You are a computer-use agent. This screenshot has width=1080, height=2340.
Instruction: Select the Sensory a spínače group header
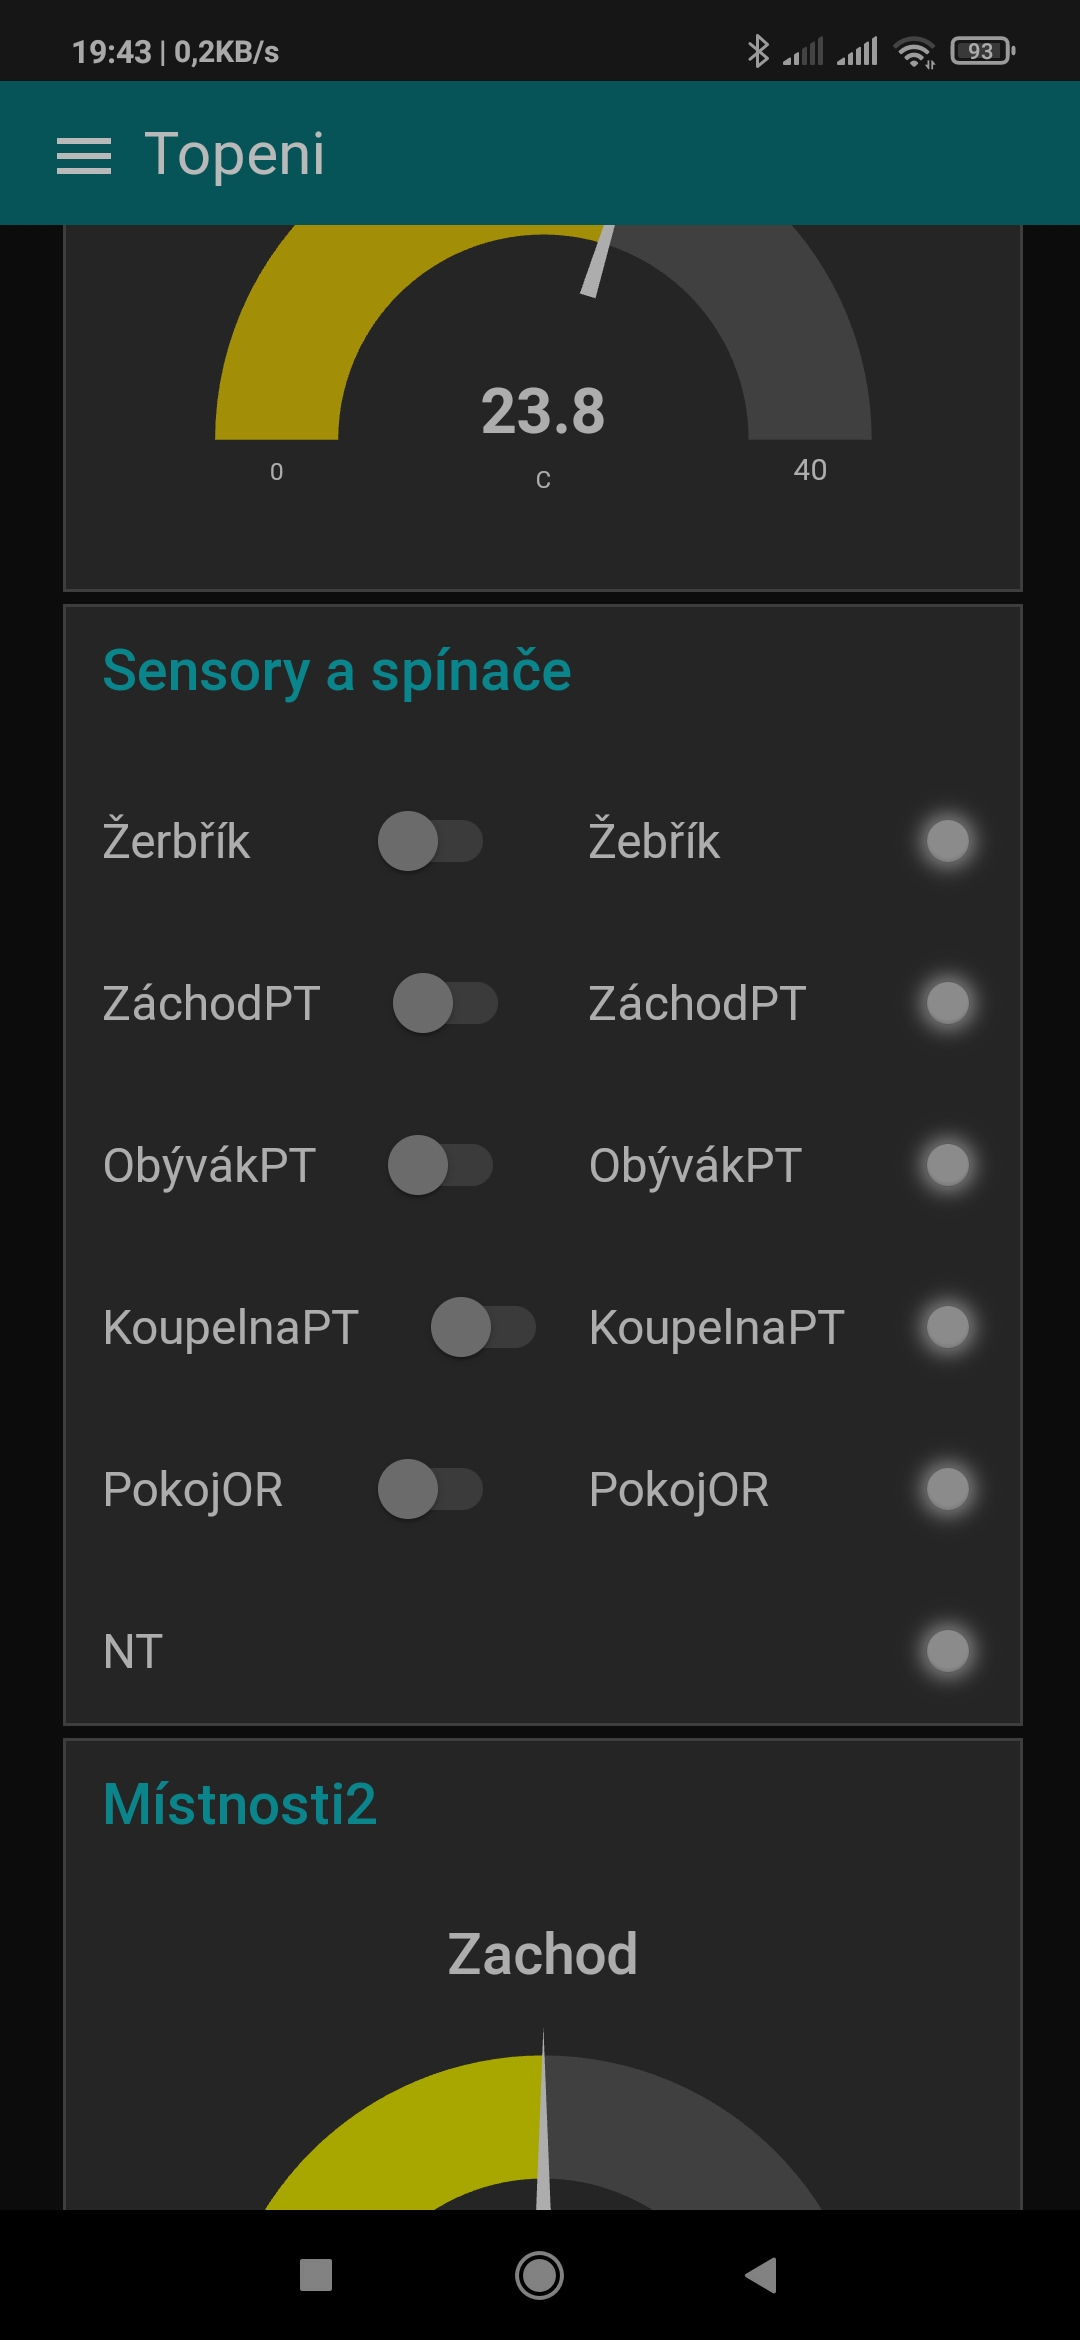[337, 671]
